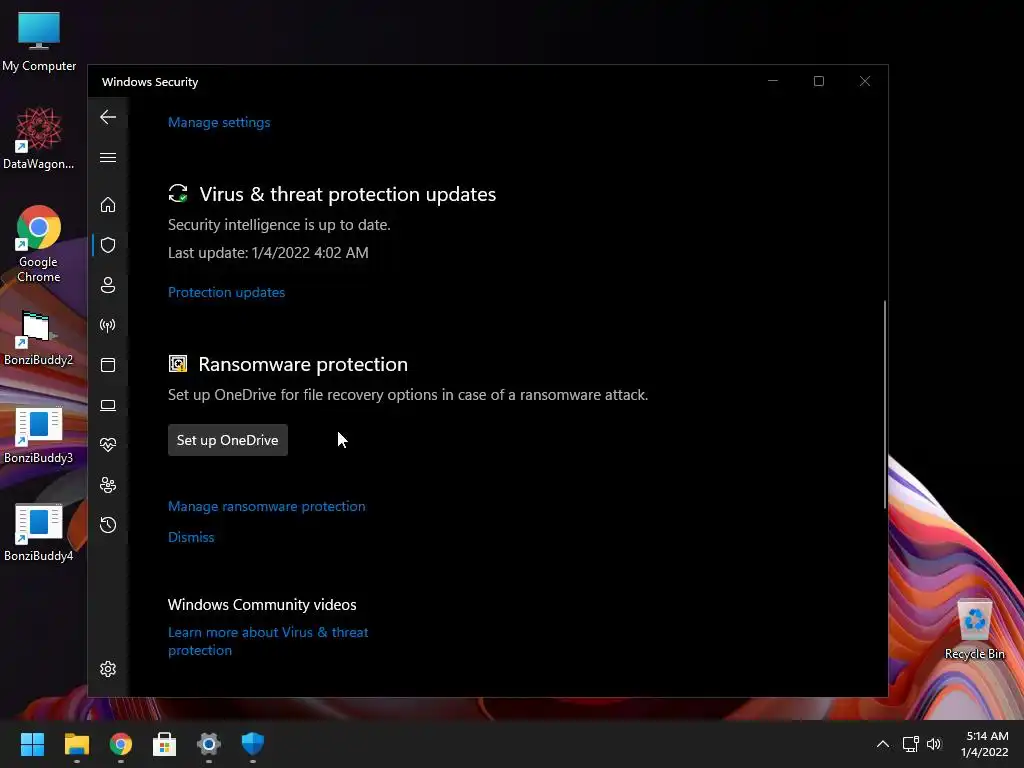
Task: Open Manage ransomware protection link
Action: [266, 506]
